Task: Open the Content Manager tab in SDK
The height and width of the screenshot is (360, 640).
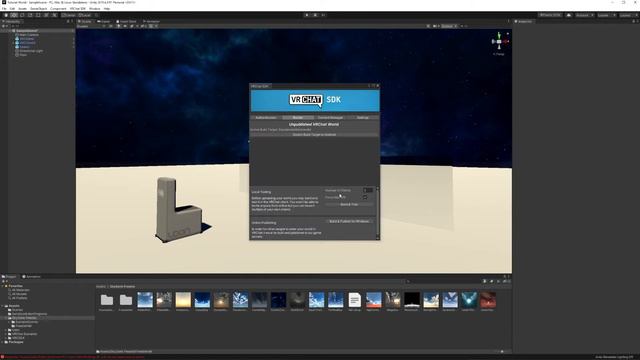Action: click(x=330, y=118)
